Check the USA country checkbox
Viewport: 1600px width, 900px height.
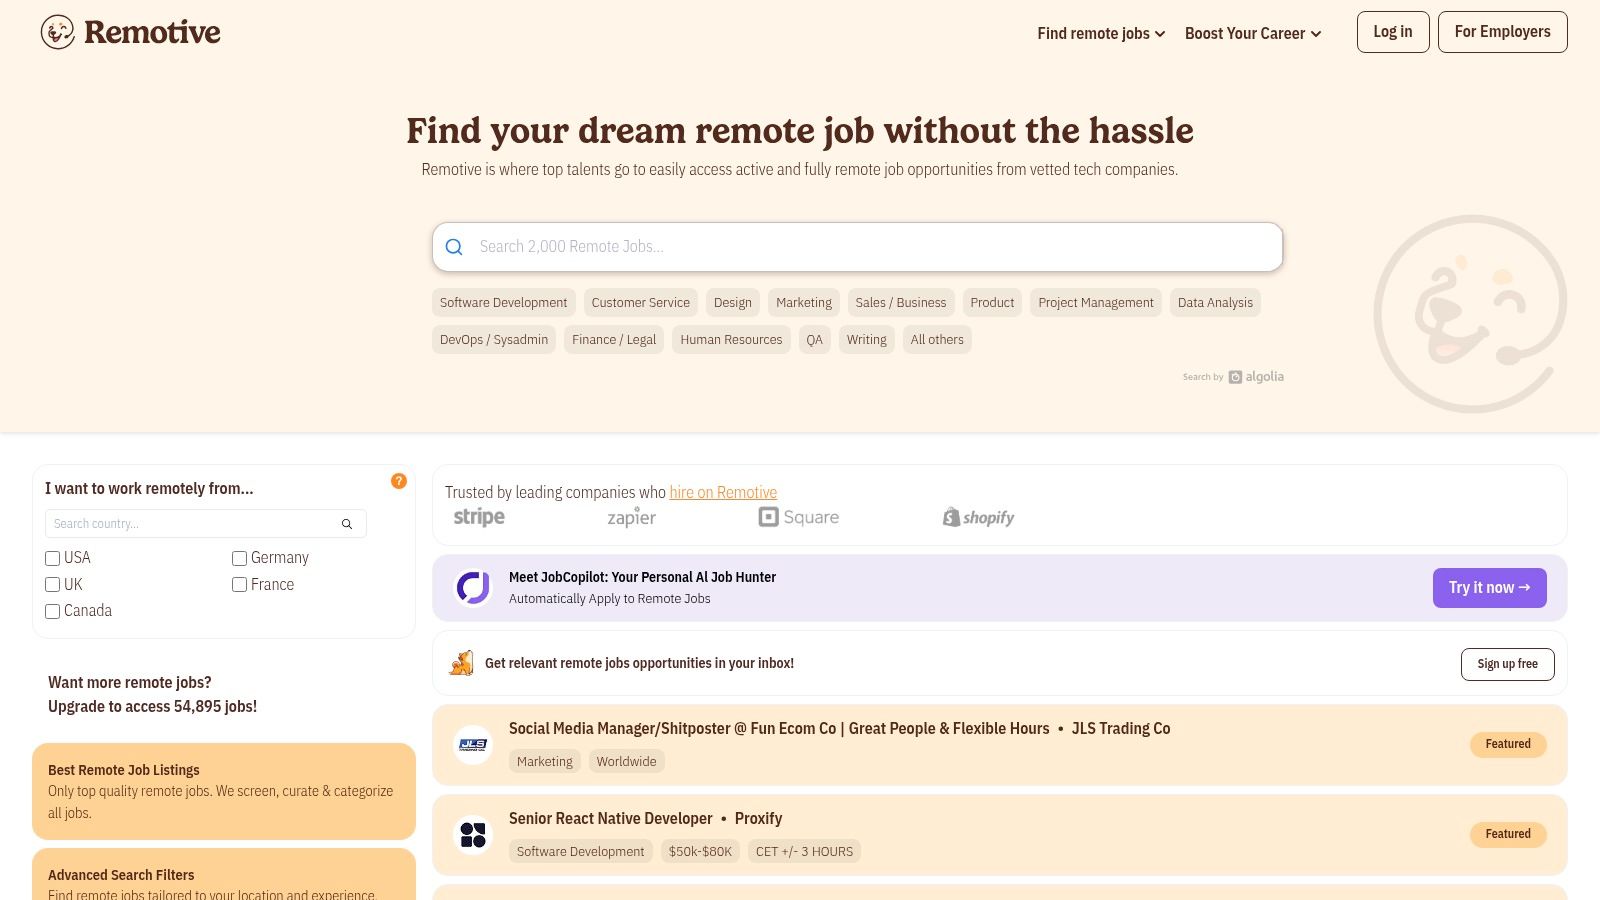[53, 558]
